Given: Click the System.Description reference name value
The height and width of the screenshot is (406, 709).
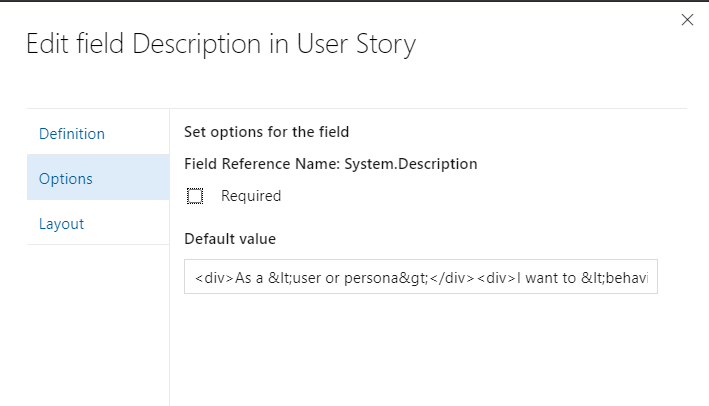Looking at the screenshot, I should [x=411, y=163].
